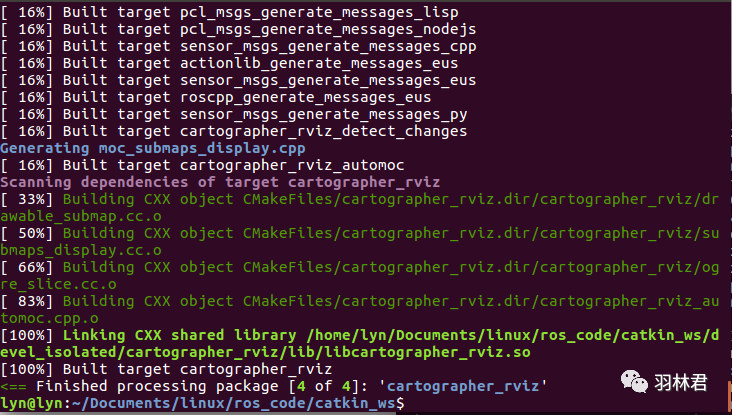Viewport: 732px width, 415px height.
Task: Click the roscpp_generate_messages_eus target name
Action: [x=305, y=98]
